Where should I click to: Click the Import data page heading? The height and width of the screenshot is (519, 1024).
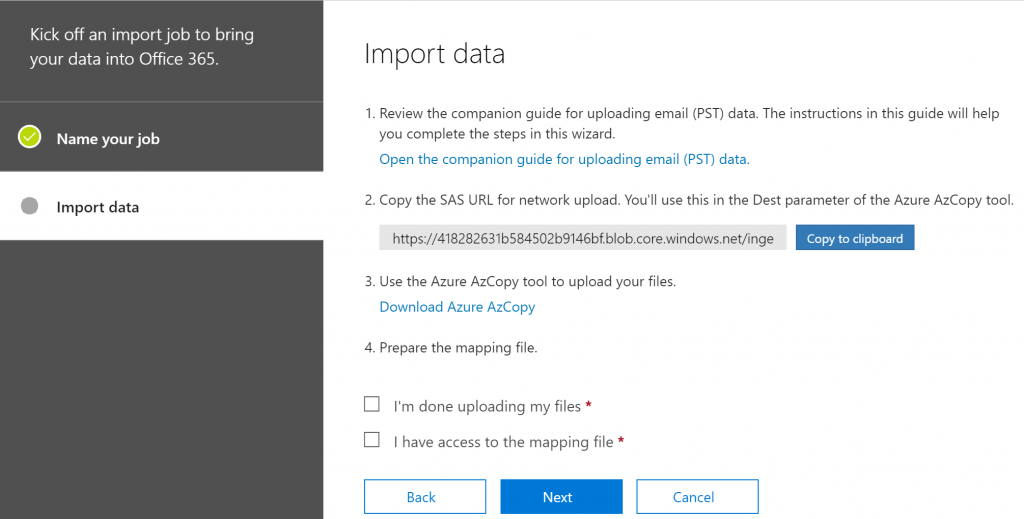434,54
